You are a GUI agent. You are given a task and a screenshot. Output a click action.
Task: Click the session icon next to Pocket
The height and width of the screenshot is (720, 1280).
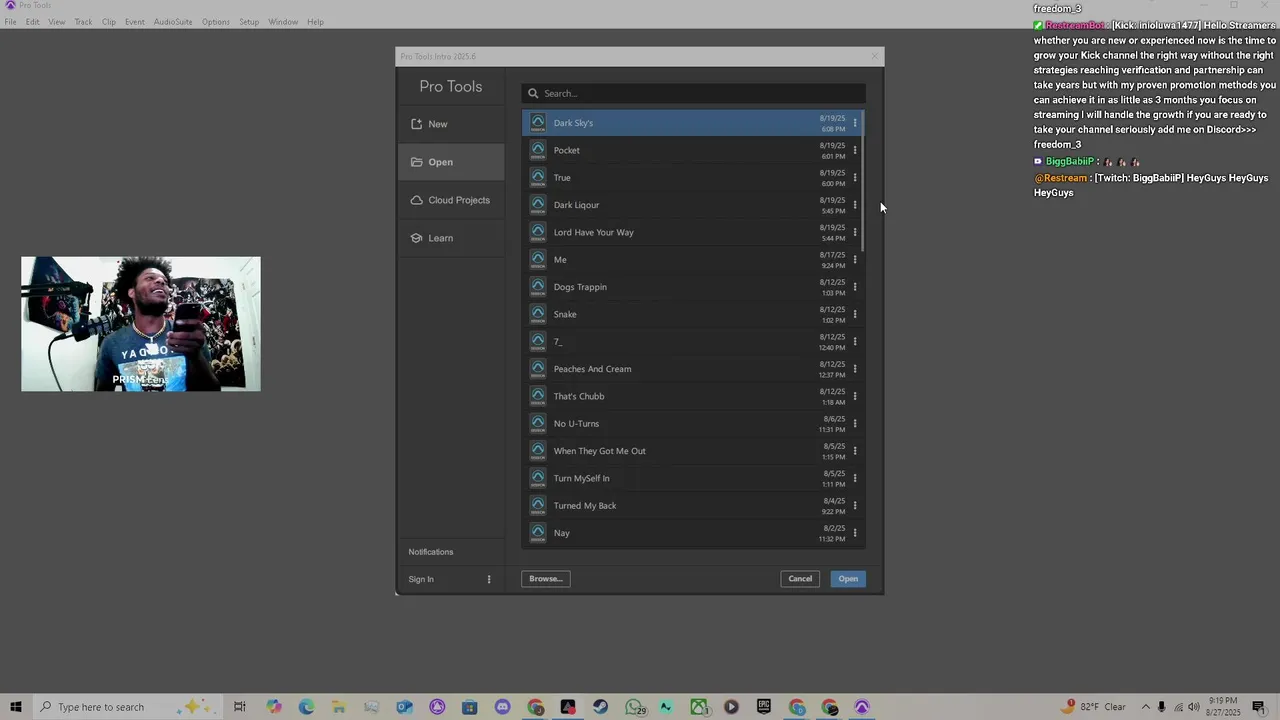pyautogui.click(x=538, y=150)
